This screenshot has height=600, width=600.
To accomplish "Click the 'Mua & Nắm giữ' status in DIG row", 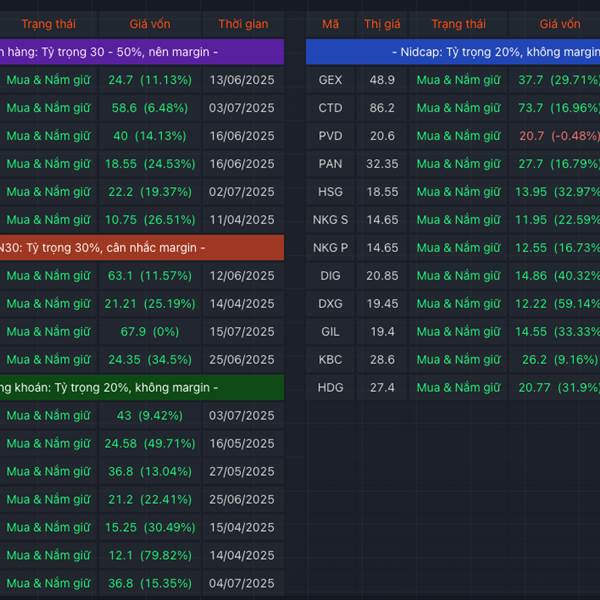I will (458, 276).
